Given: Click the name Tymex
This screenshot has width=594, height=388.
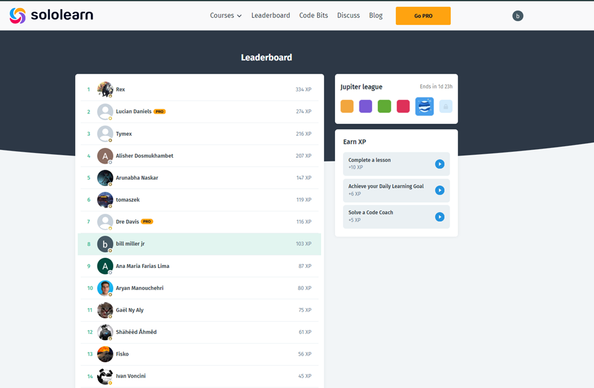Looking at the screenshot, I should pos(124,134).
